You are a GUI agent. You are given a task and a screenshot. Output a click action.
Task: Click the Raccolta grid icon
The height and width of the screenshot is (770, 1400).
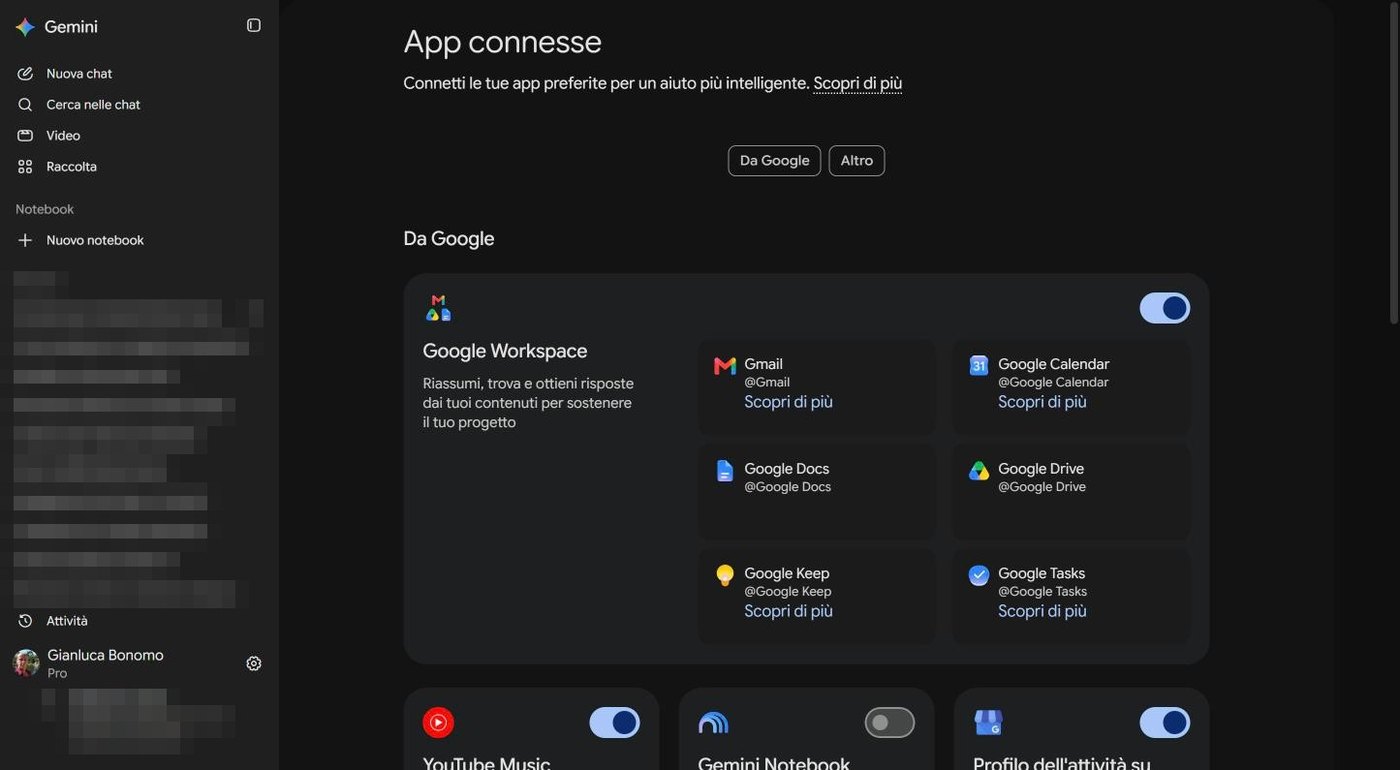[25, 167]
